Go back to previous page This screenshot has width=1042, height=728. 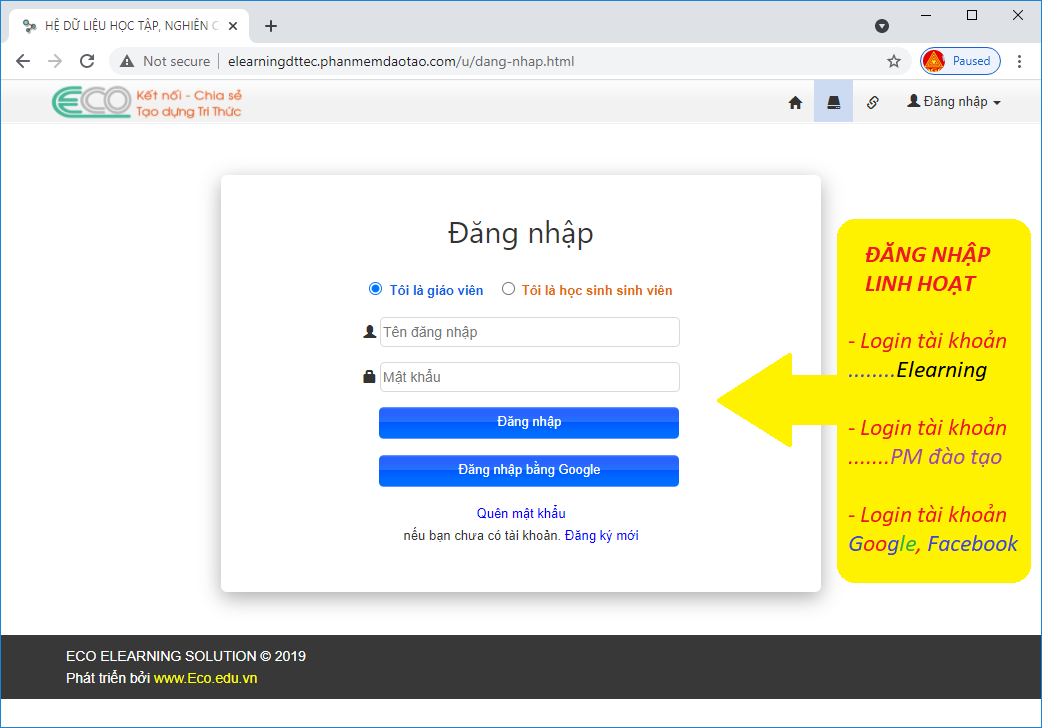(x=23, y=61)
